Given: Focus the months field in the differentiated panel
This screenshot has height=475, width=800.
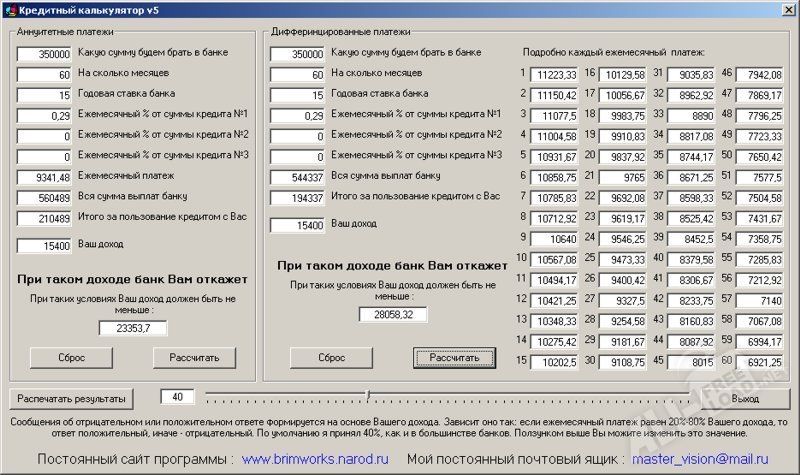Looking at the screenshot, I should 298,74.
